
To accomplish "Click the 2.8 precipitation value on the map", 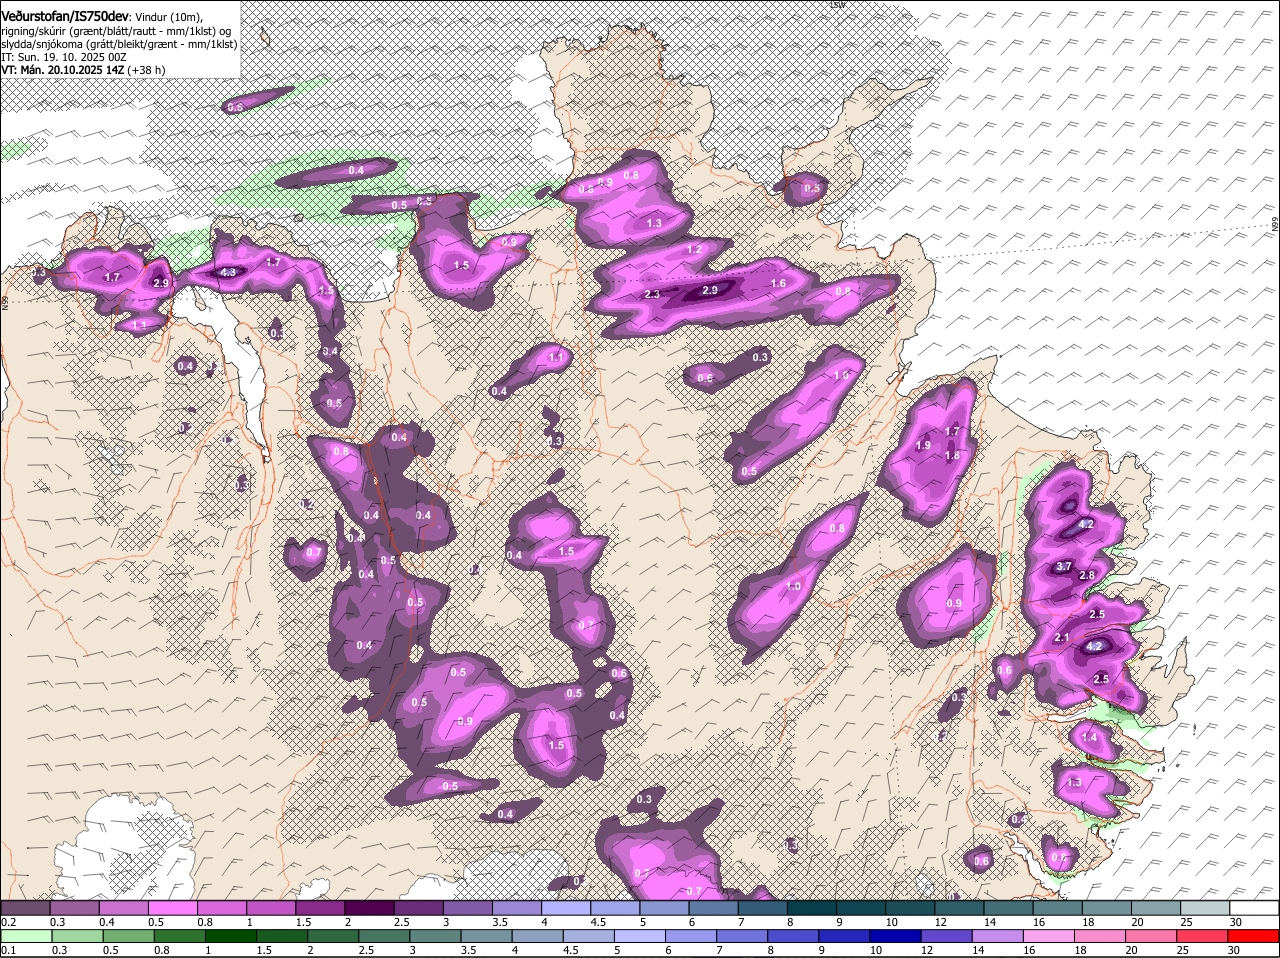I will tap(1088, 575).
